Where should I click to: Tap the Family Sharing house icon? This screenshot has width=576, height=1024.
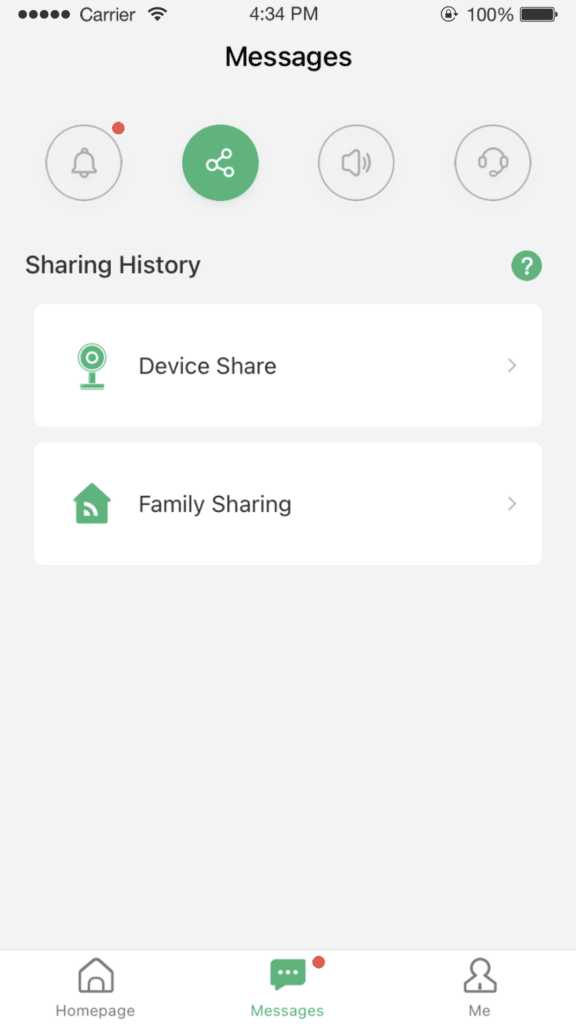click(x=91, y=503)
